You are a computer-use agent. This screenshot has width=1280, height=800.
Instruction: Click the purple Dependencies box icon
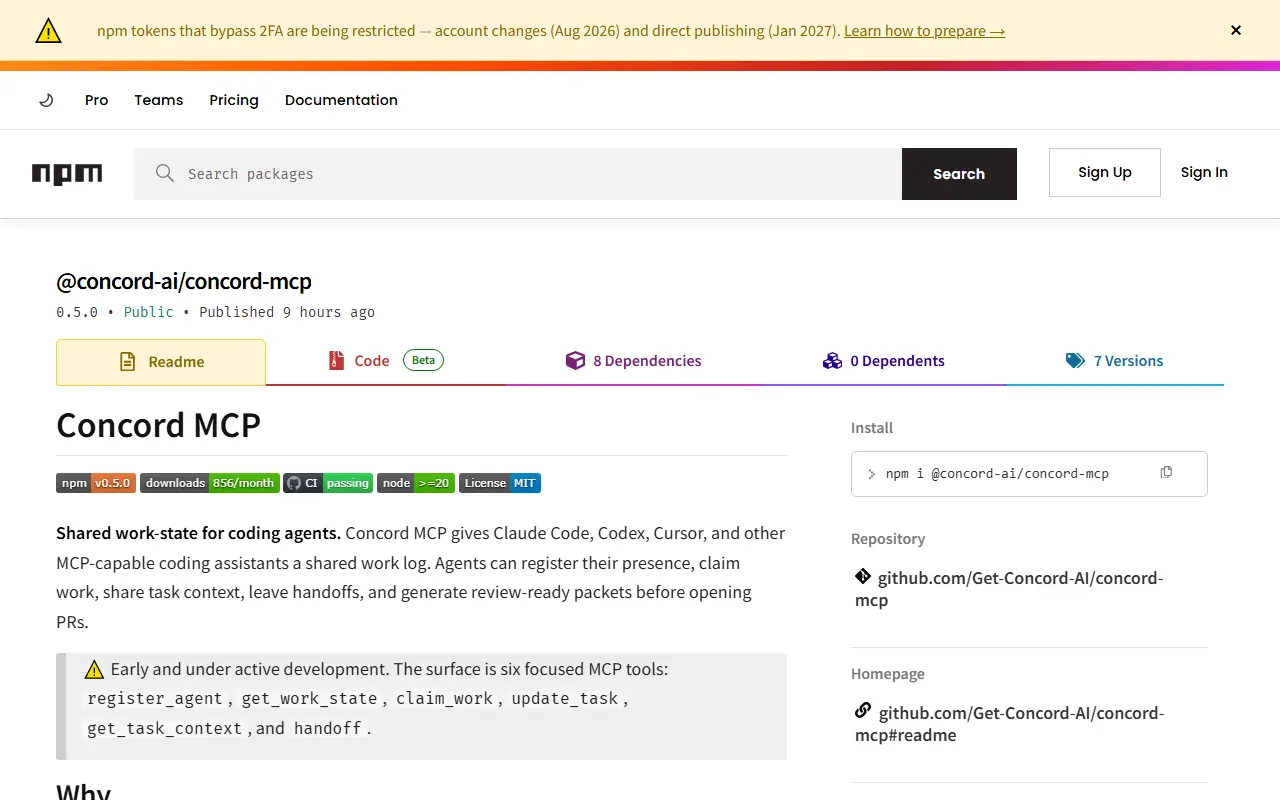tap(575, 361)
